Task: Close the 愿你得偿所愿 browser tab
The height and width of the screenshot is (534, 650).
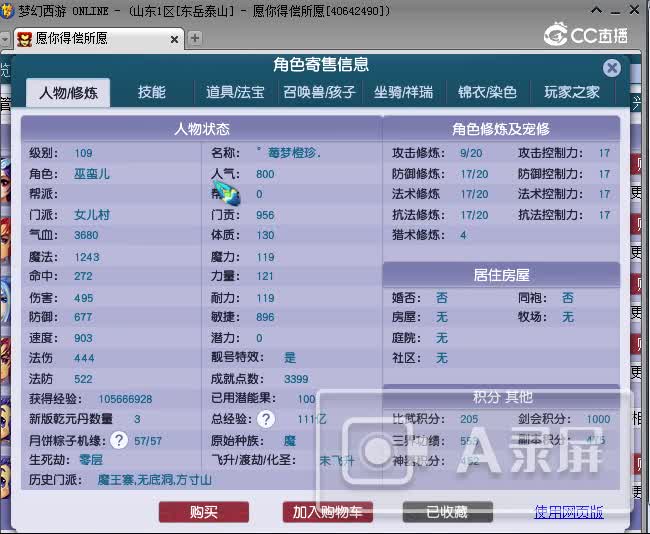Action: 175,39
